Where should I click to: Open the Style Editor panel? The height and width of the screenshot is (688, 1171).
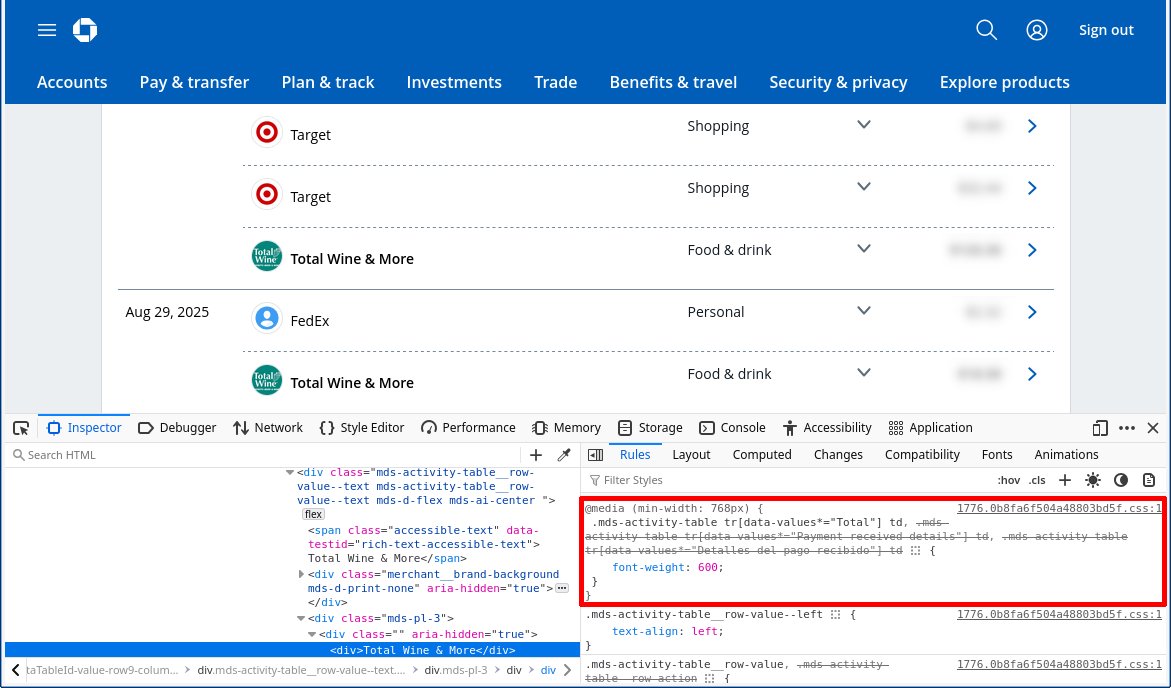(362, 428)
